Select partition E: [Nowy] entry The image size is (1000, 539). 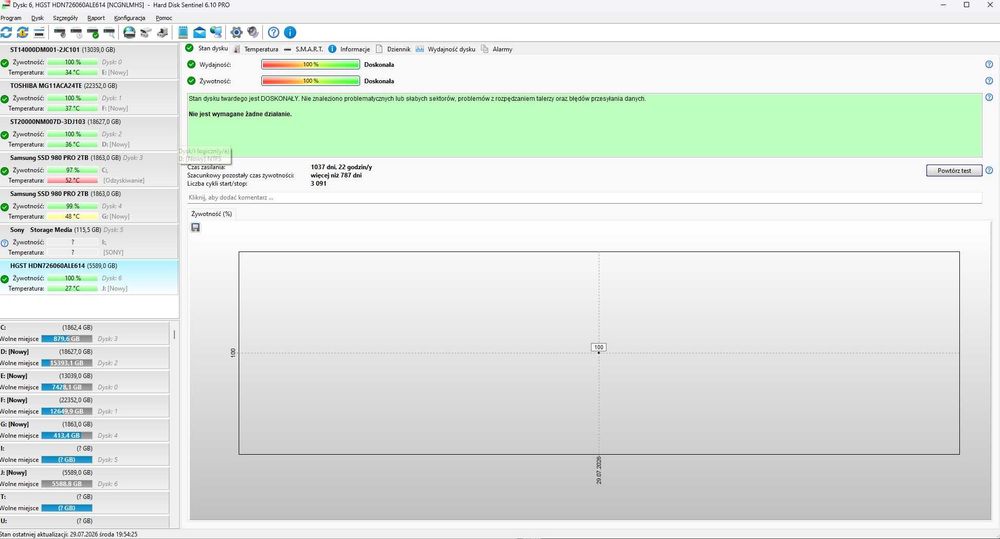(x=85, y=381)
